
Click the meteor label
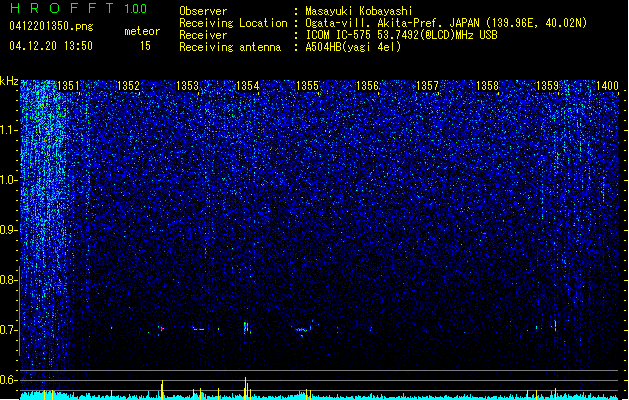142,31
